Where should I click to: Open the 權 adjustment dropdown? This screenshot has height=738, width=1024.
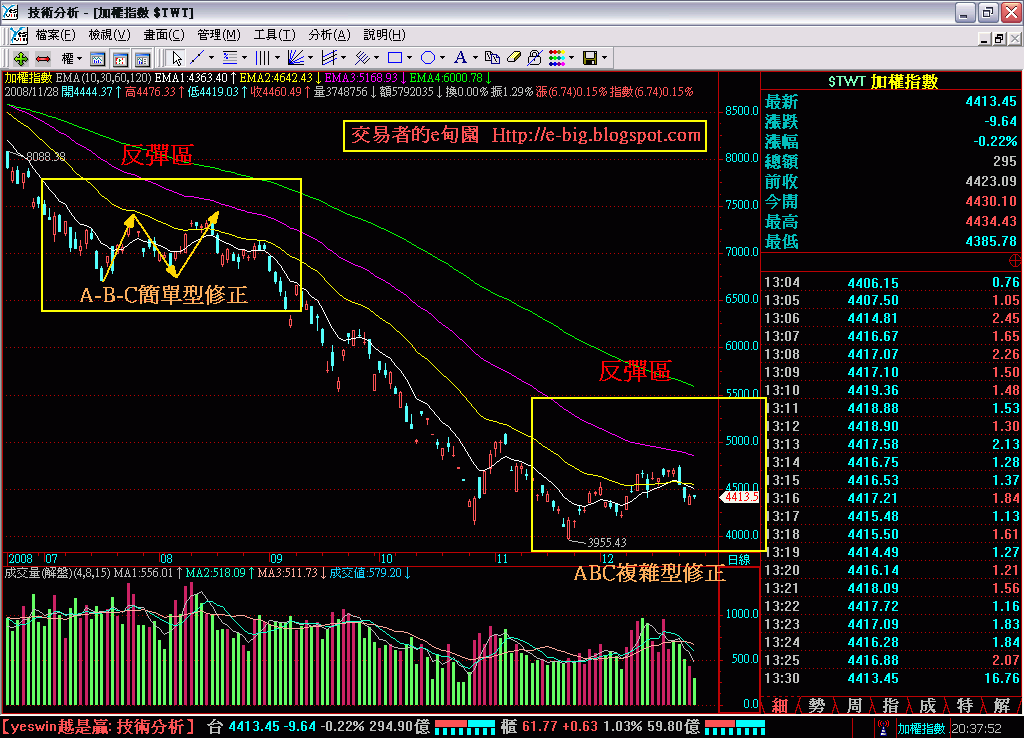pos(72,58)
